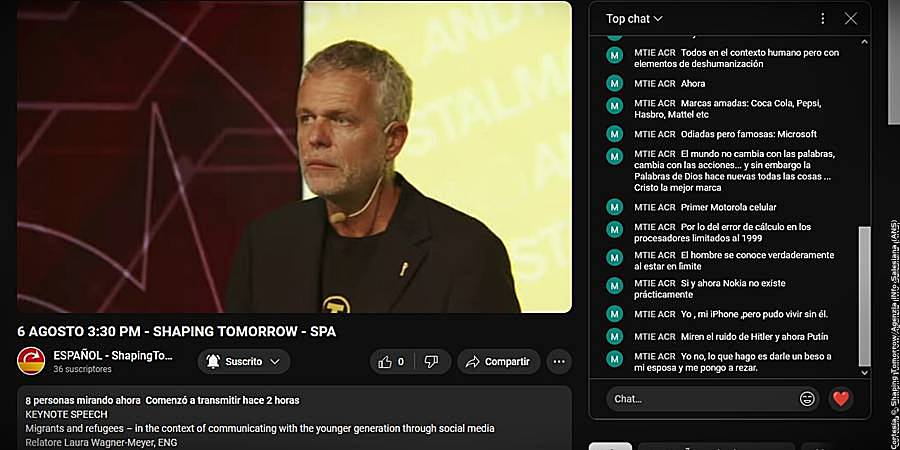Send a heart reaction in chat

click(841, 398)
